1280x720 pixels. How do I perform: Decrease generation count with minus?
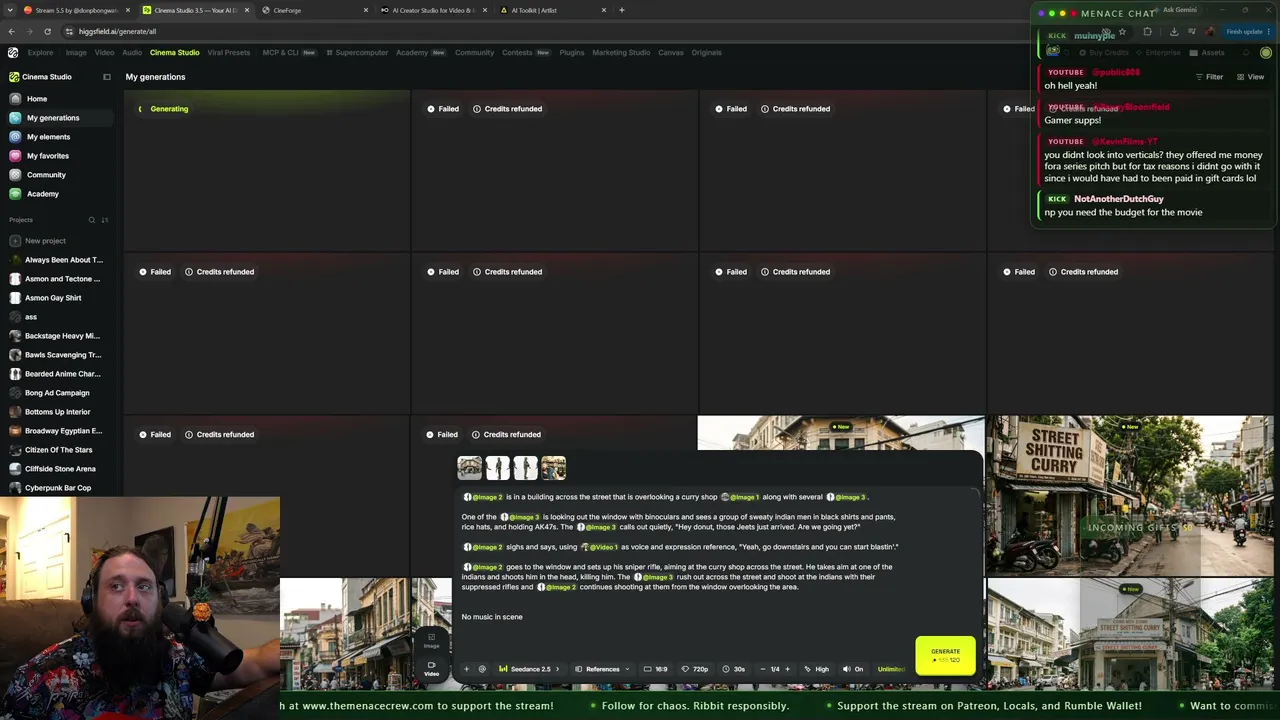763,669
